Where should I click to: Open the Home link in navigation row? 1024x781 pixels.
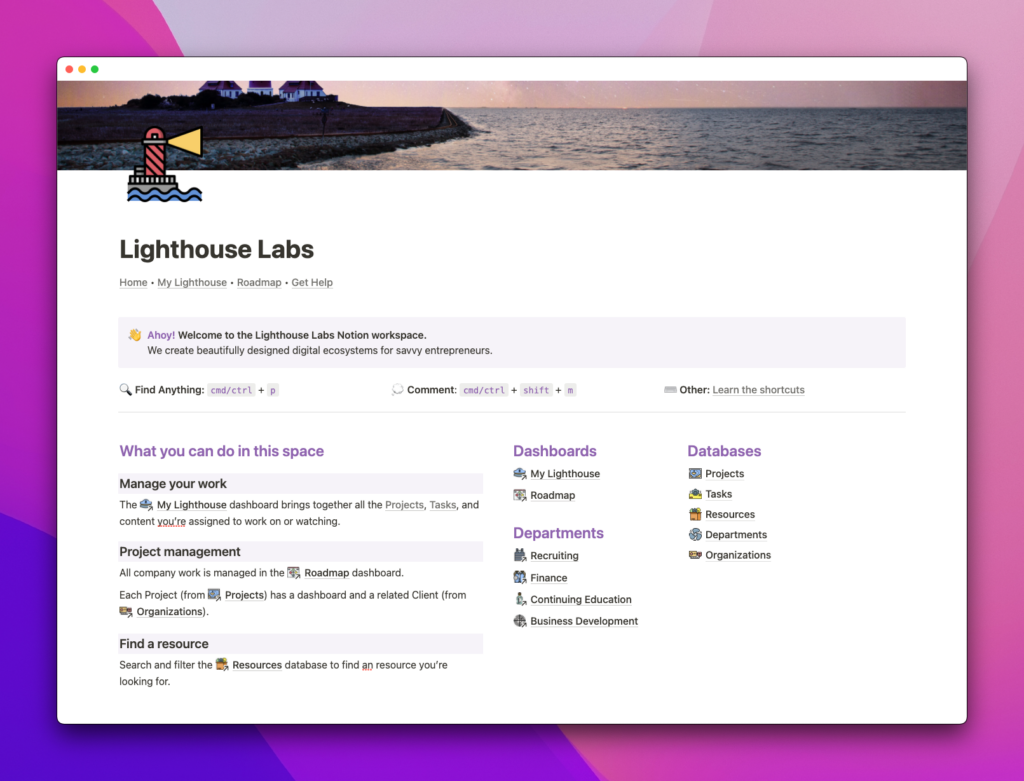click(133, 282)
